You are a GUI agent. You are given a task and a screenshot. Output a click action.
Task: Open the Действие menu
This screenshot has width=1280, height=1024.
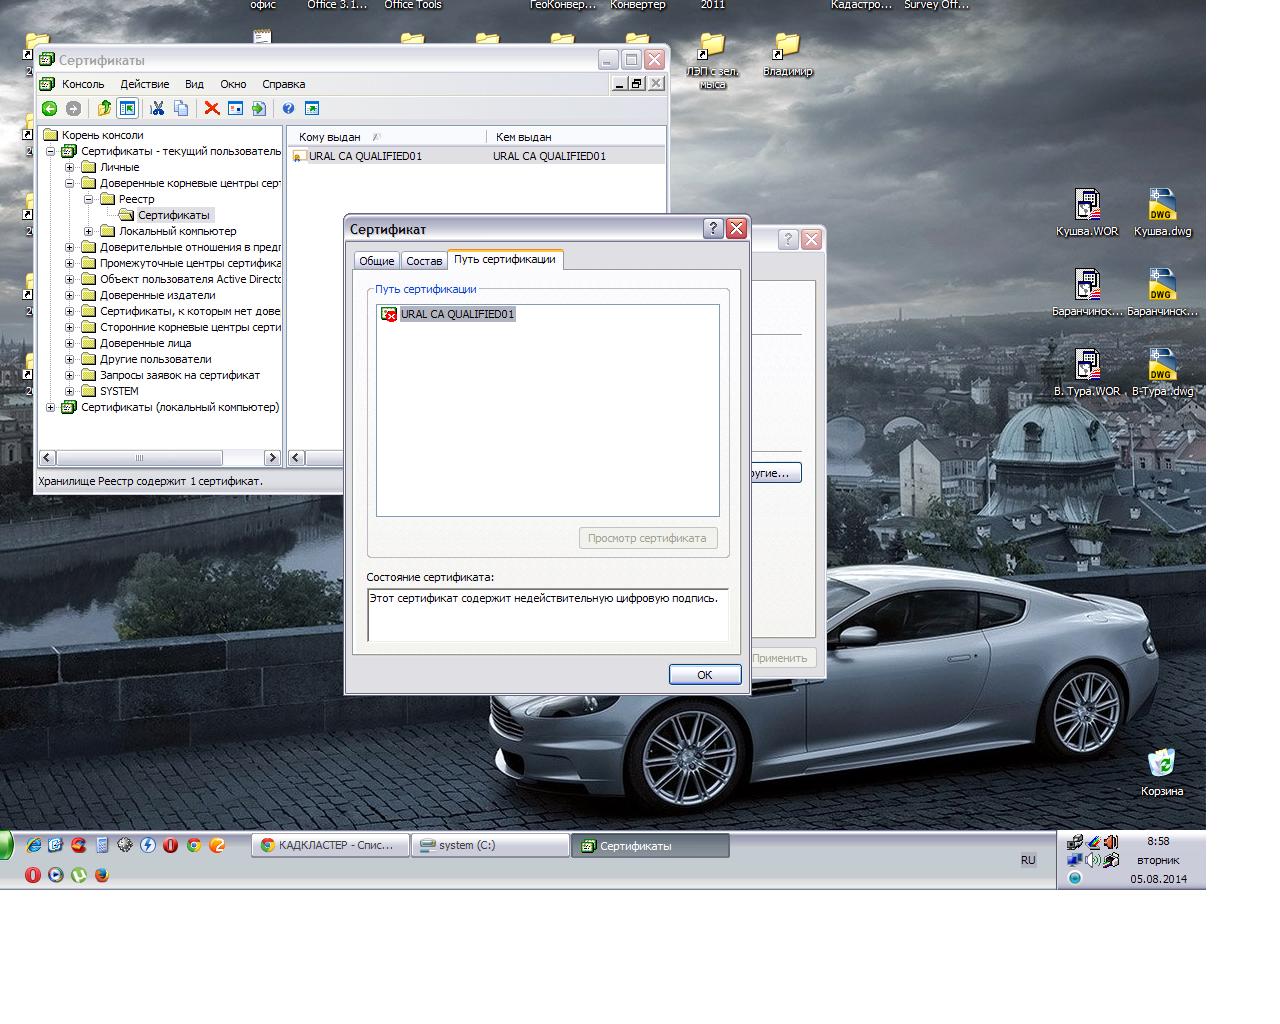(x=144, y=84)
